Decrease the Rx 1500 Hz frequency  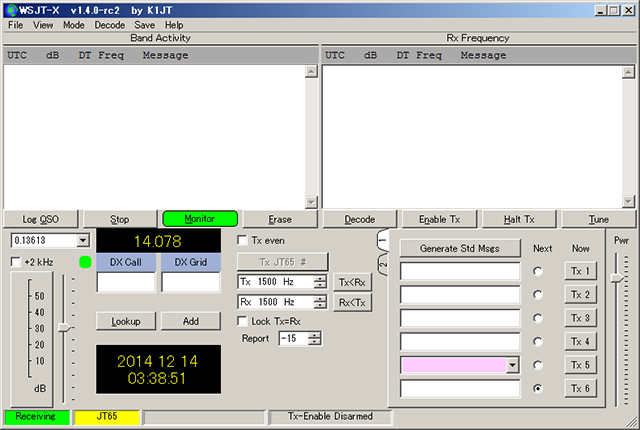pos(320,305)
